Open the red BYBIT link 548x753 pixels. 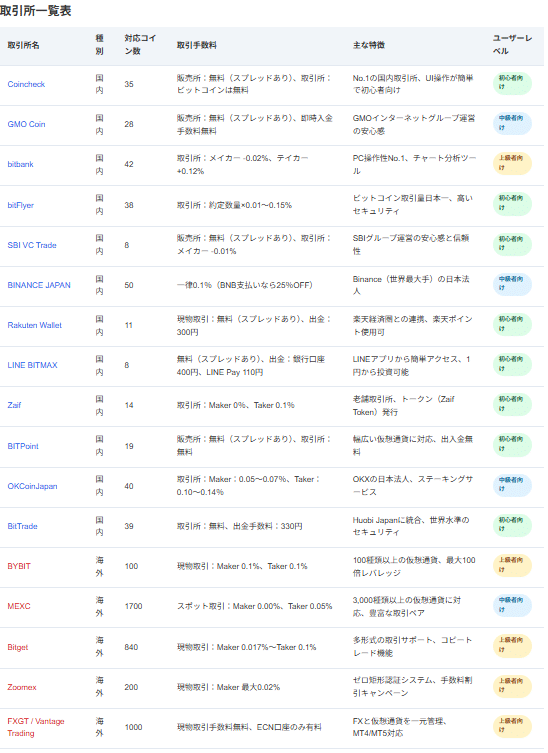(19, 566)
